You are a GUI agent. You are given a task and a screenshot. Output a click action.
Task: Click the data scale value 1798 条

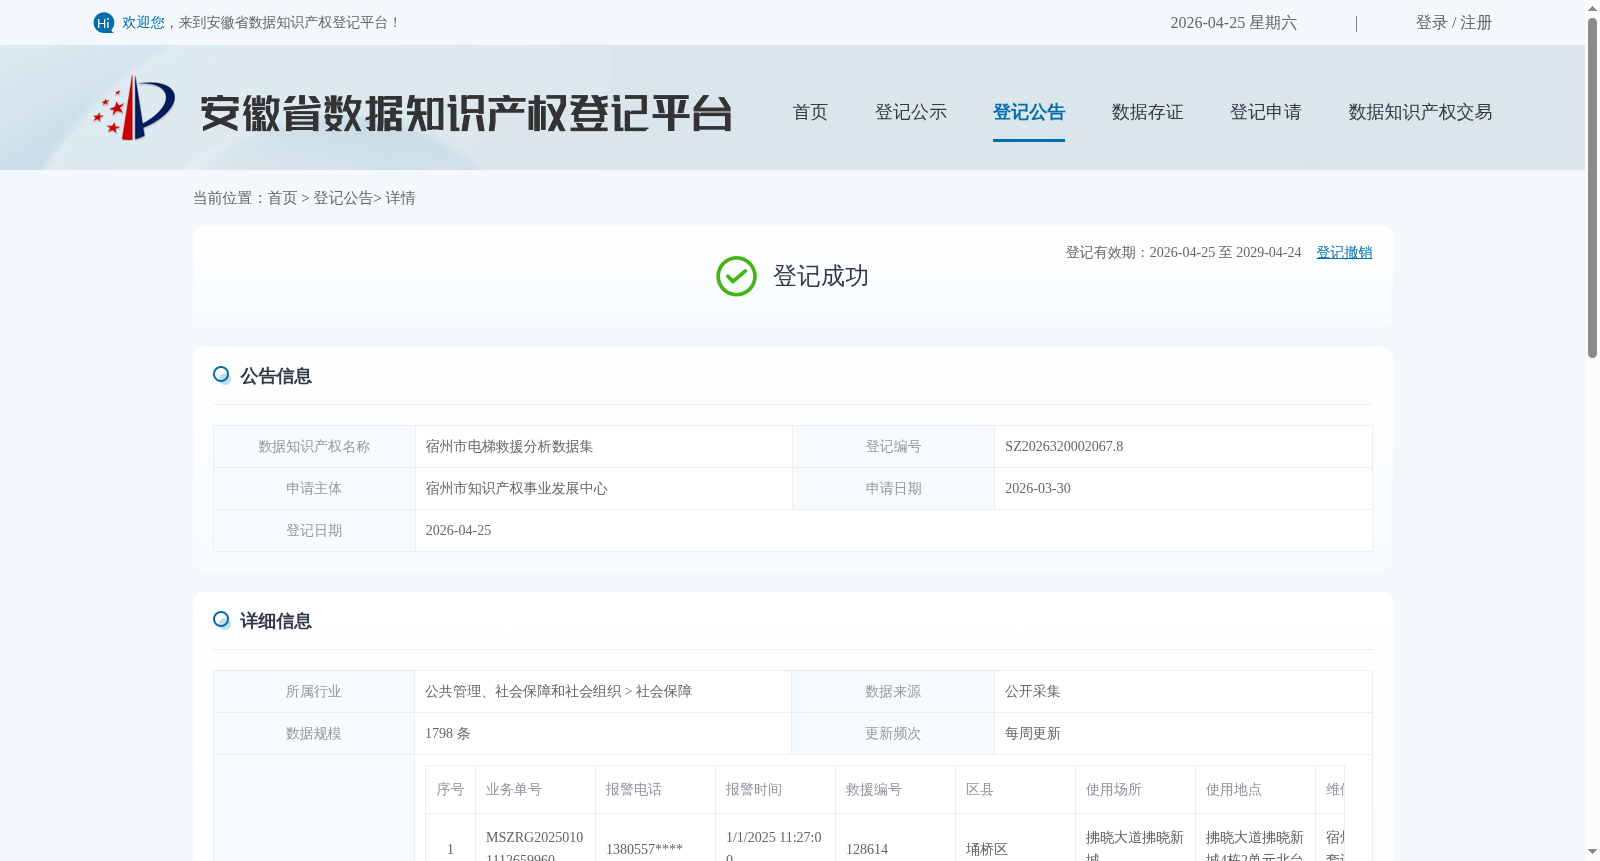coord(447,733)
